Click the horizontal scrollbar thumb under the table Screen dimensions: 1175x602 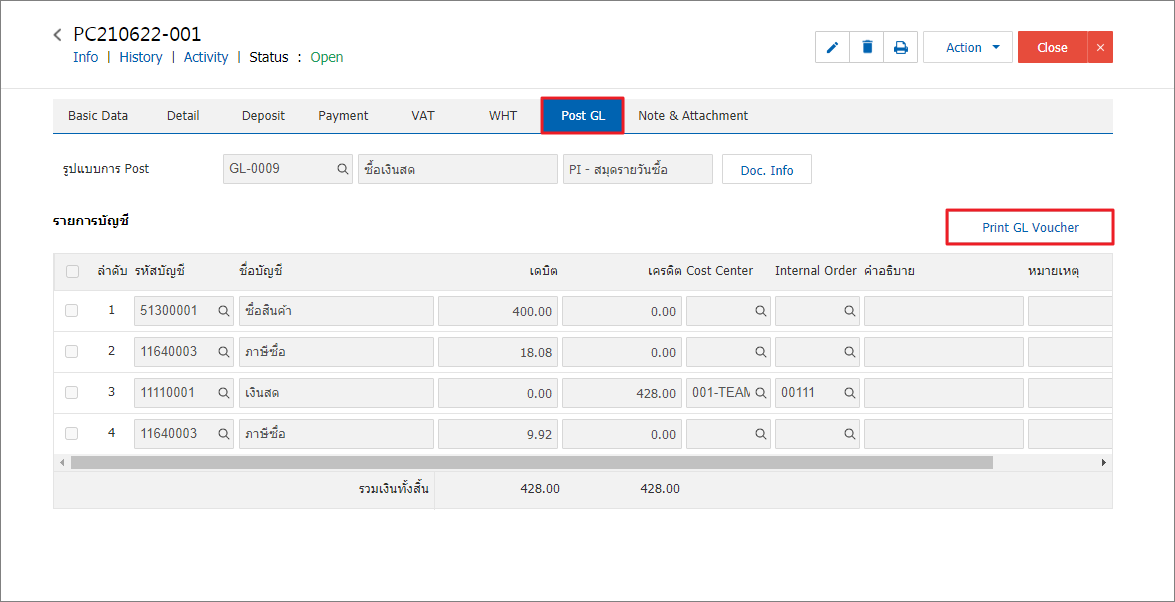click(x=531, y=463)
